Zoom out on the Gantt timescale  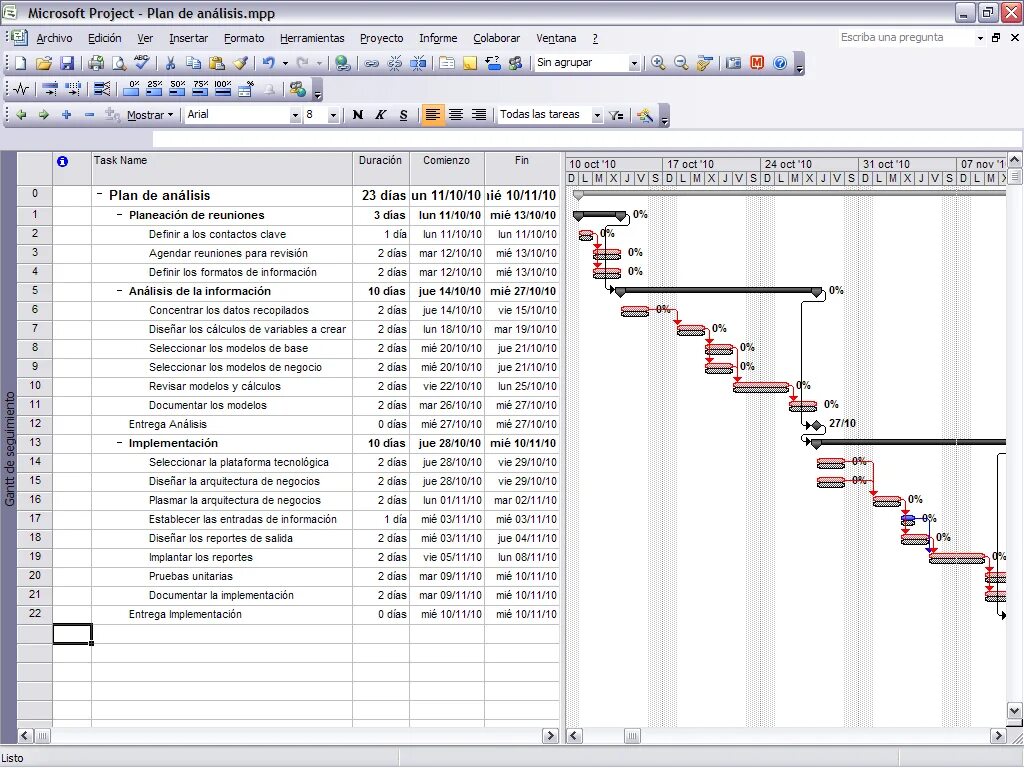pos(681,63)
